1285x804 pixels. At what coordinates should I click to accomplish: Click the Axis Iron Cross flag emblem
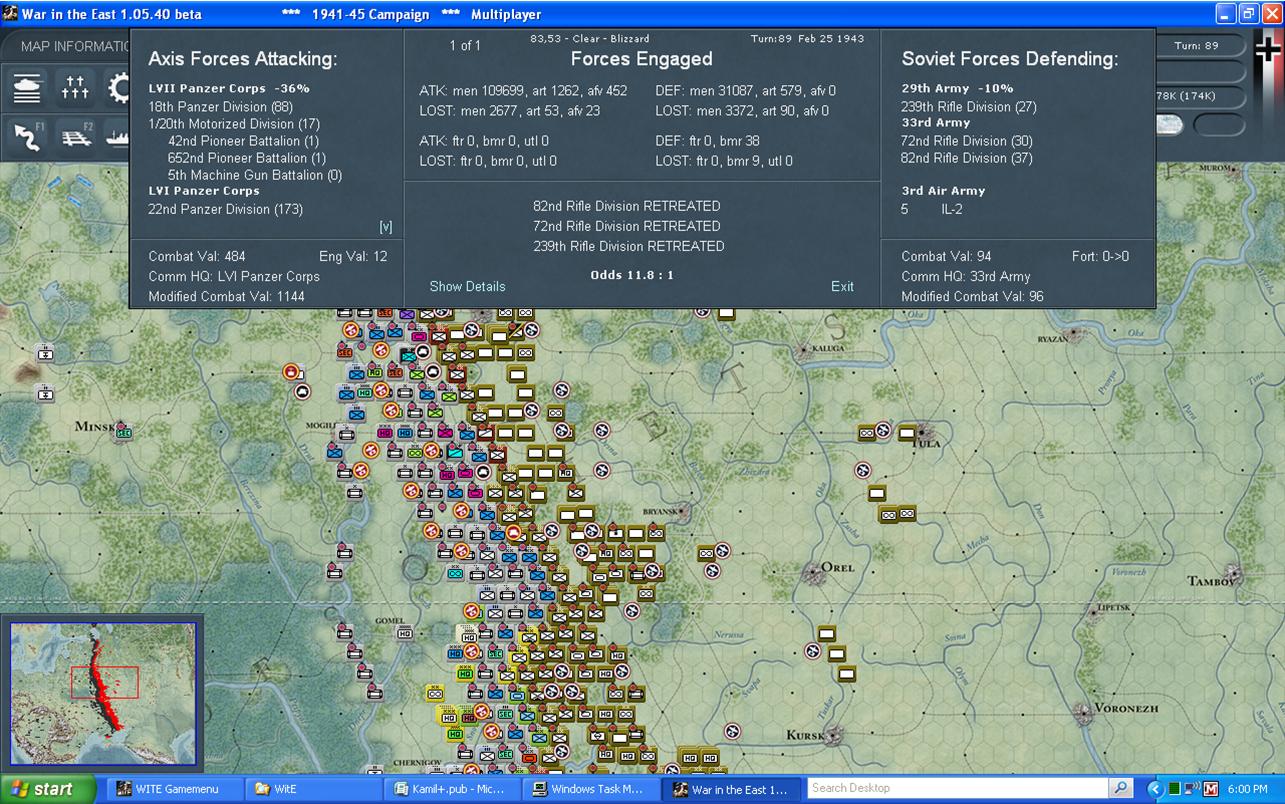tap(1267, 50)
